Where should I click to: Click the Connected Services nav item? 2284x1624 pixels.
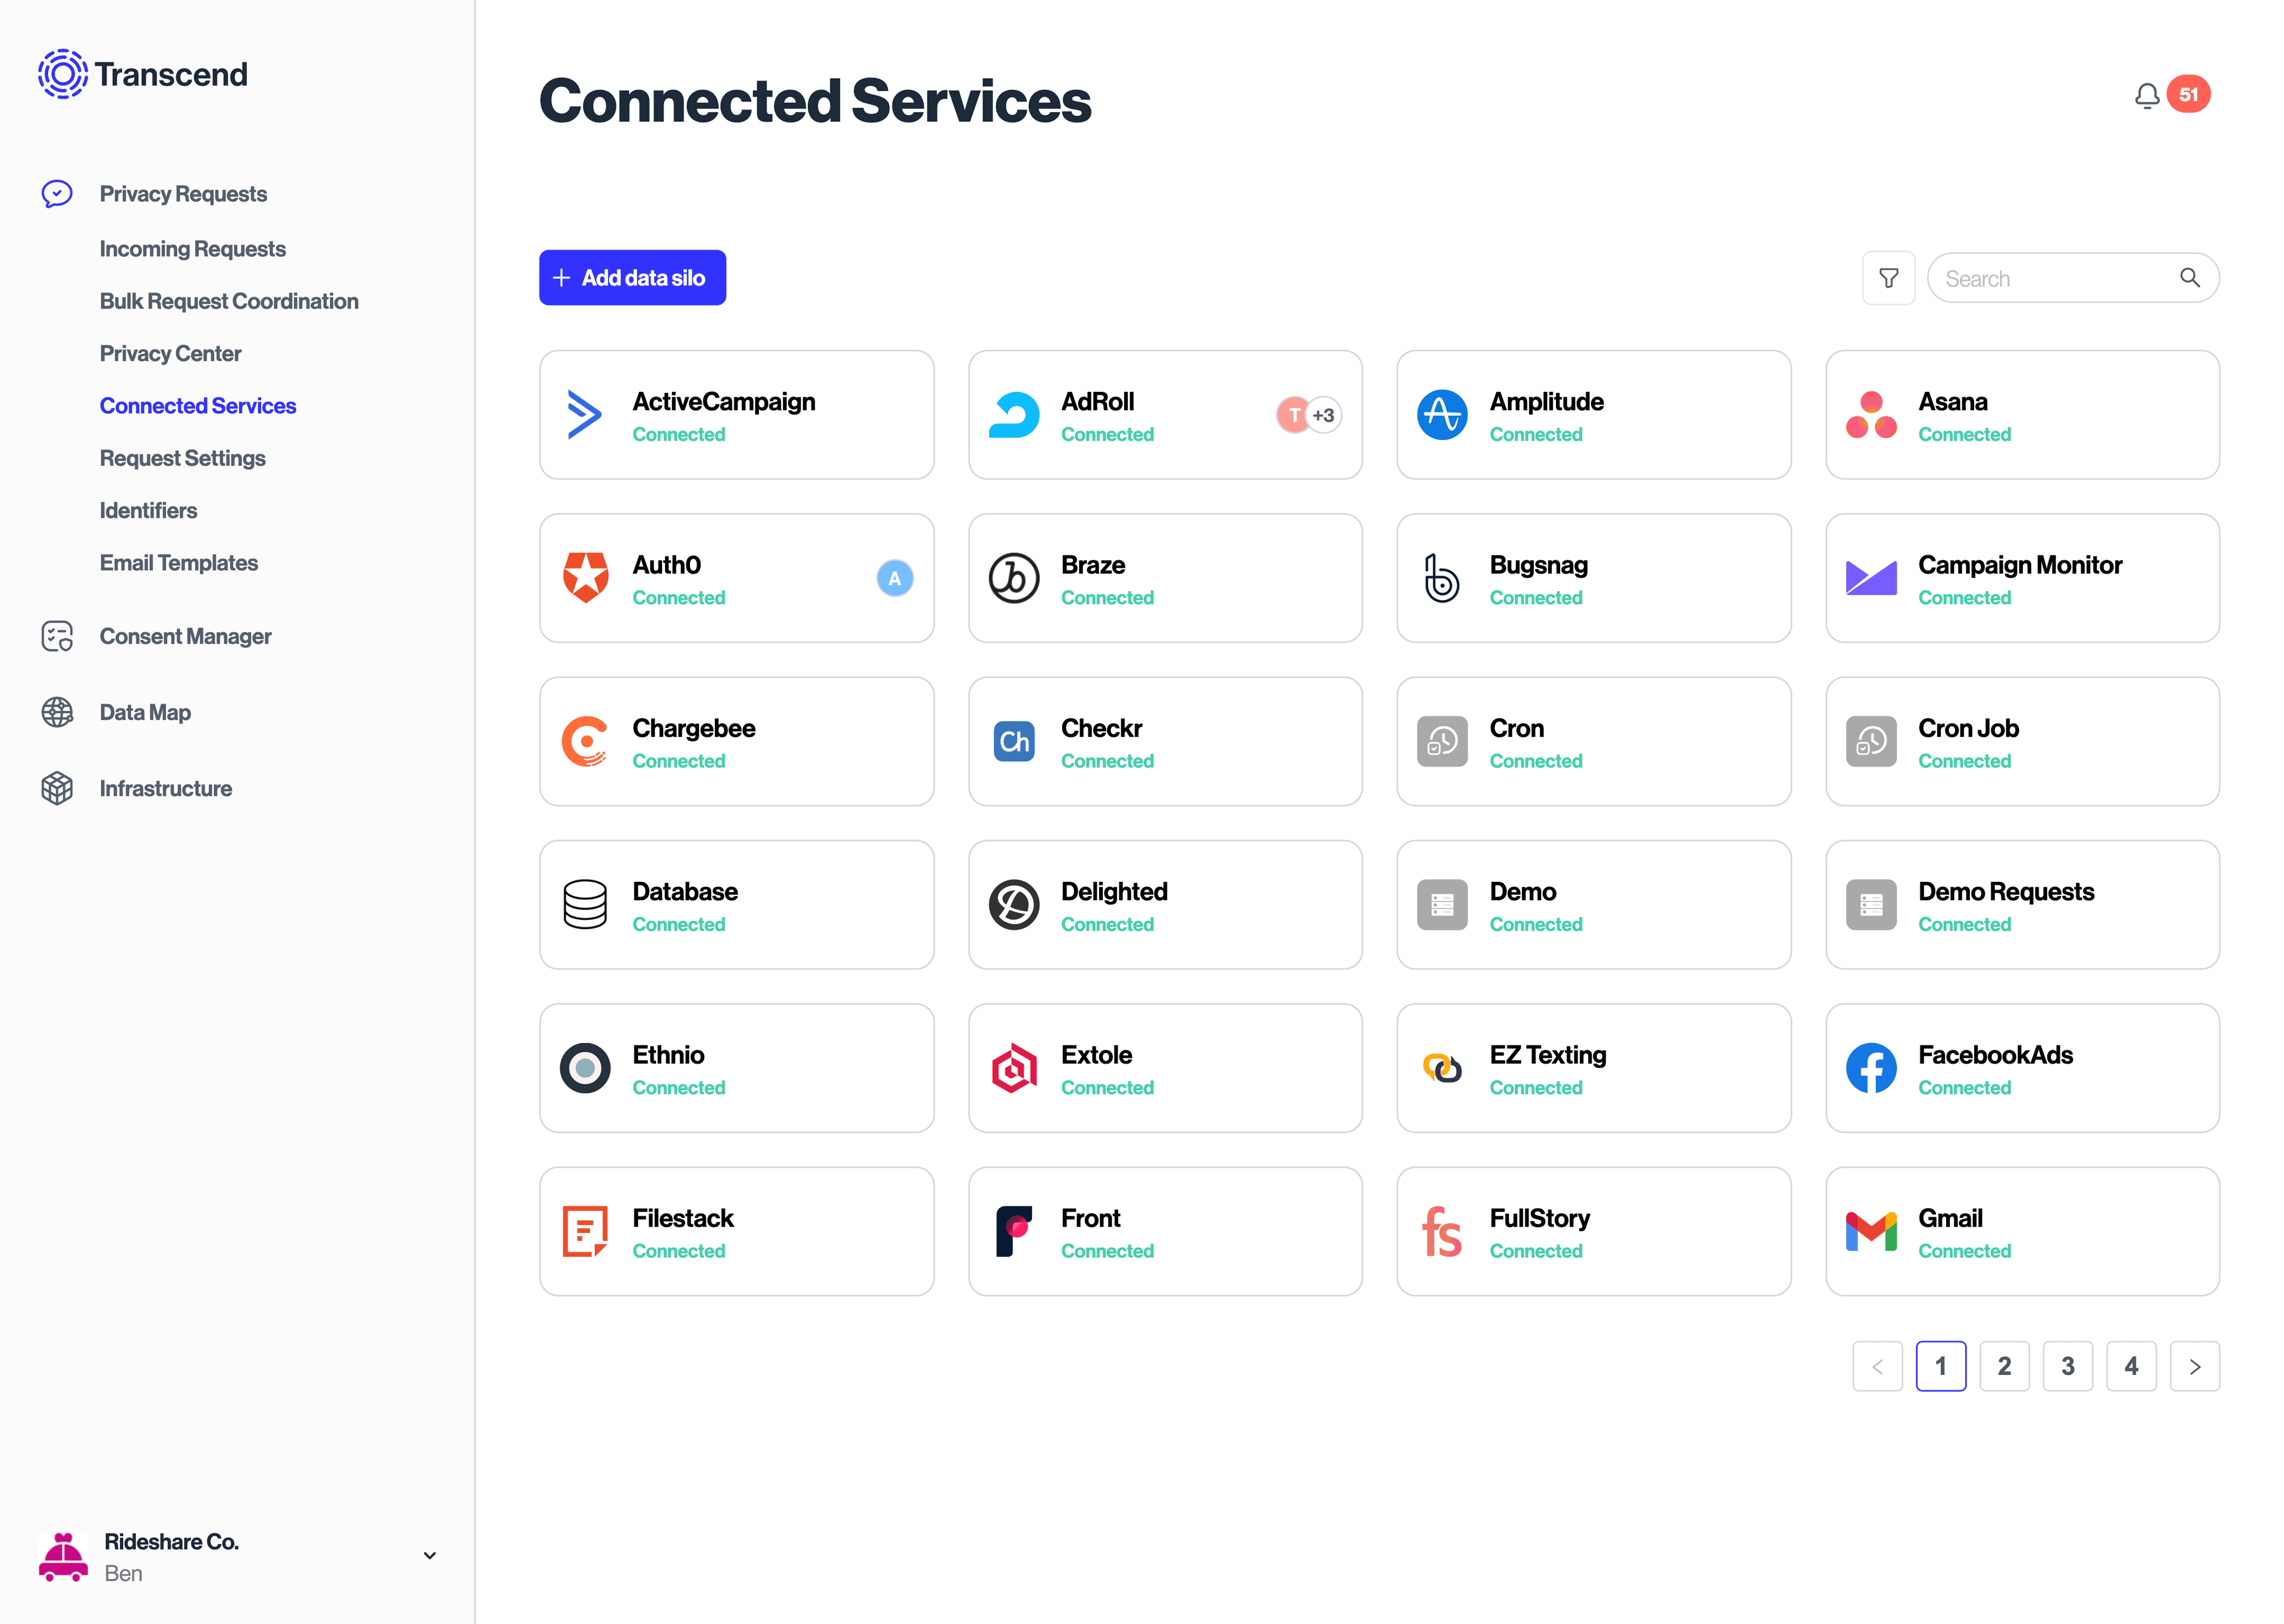[x=199, y=406]
